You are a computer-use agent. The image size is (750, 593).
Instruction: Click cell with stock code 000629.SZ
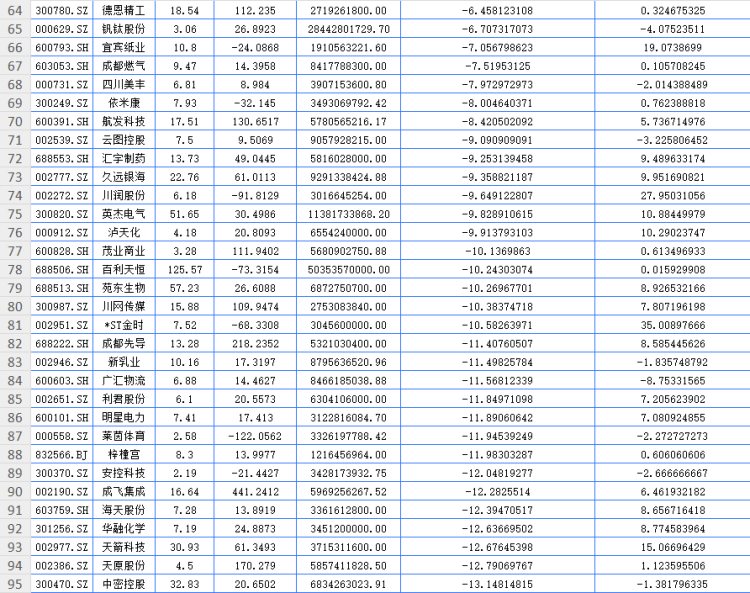[62, 29]
